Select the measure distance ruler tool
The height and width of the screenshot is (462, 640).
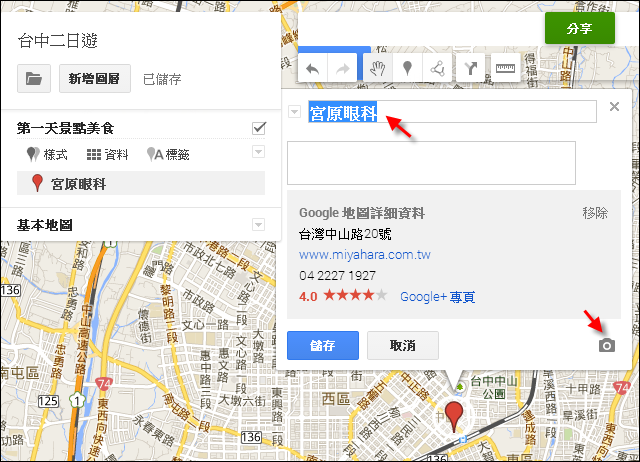pos(505,69)
